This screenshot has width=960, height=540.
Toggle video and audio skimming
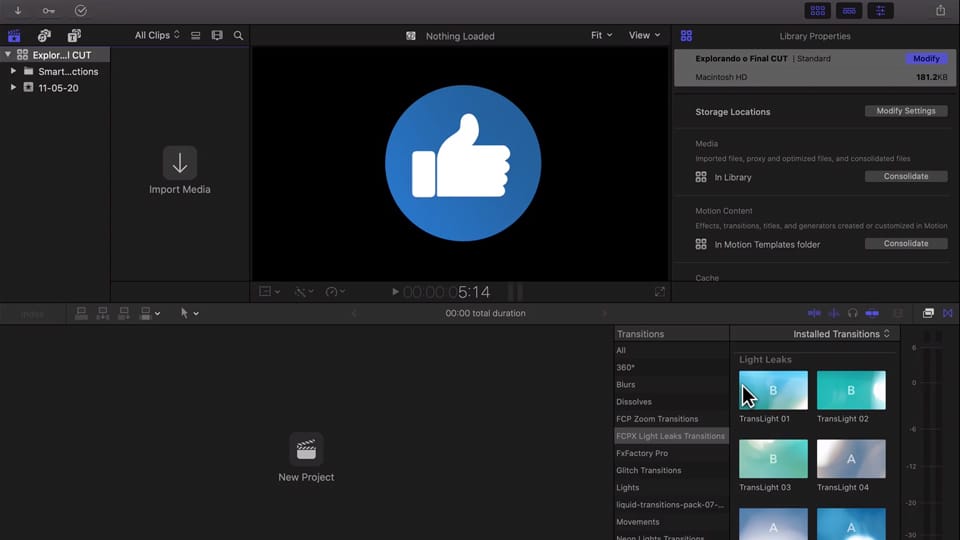pyautogui.click(x=814, y=313)
